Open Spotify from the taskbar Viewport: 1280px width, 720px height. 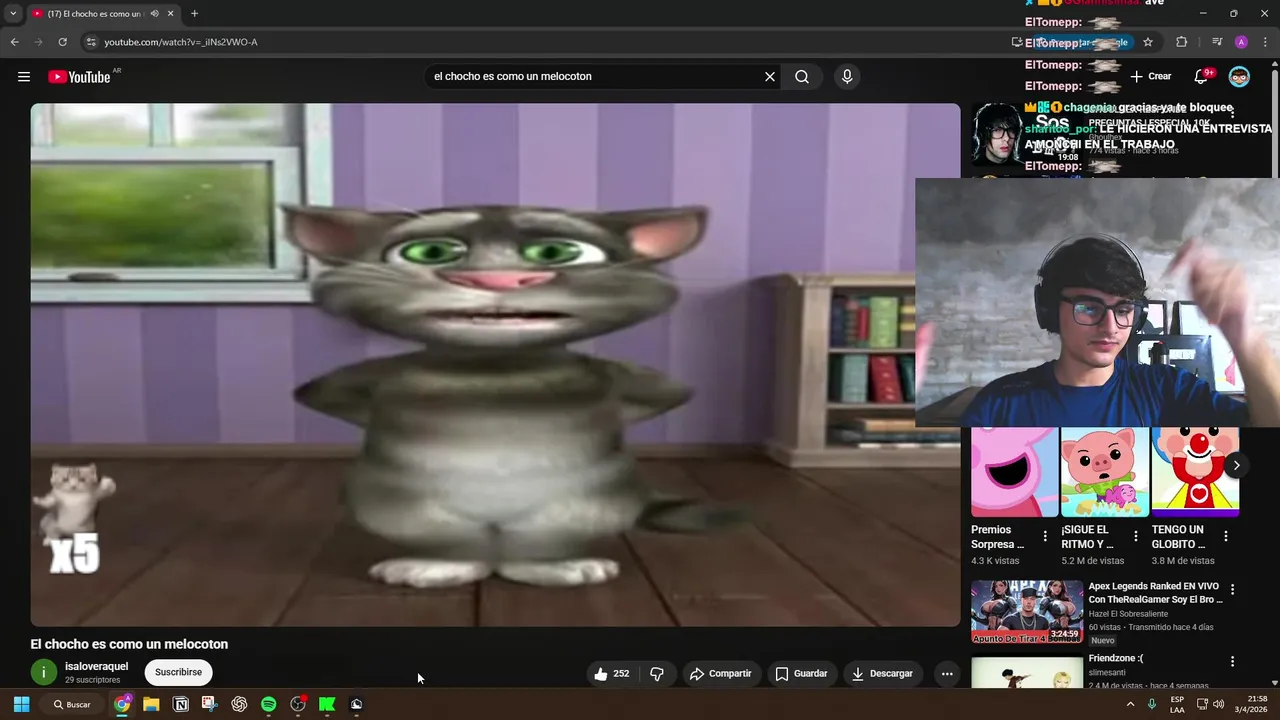268,704
